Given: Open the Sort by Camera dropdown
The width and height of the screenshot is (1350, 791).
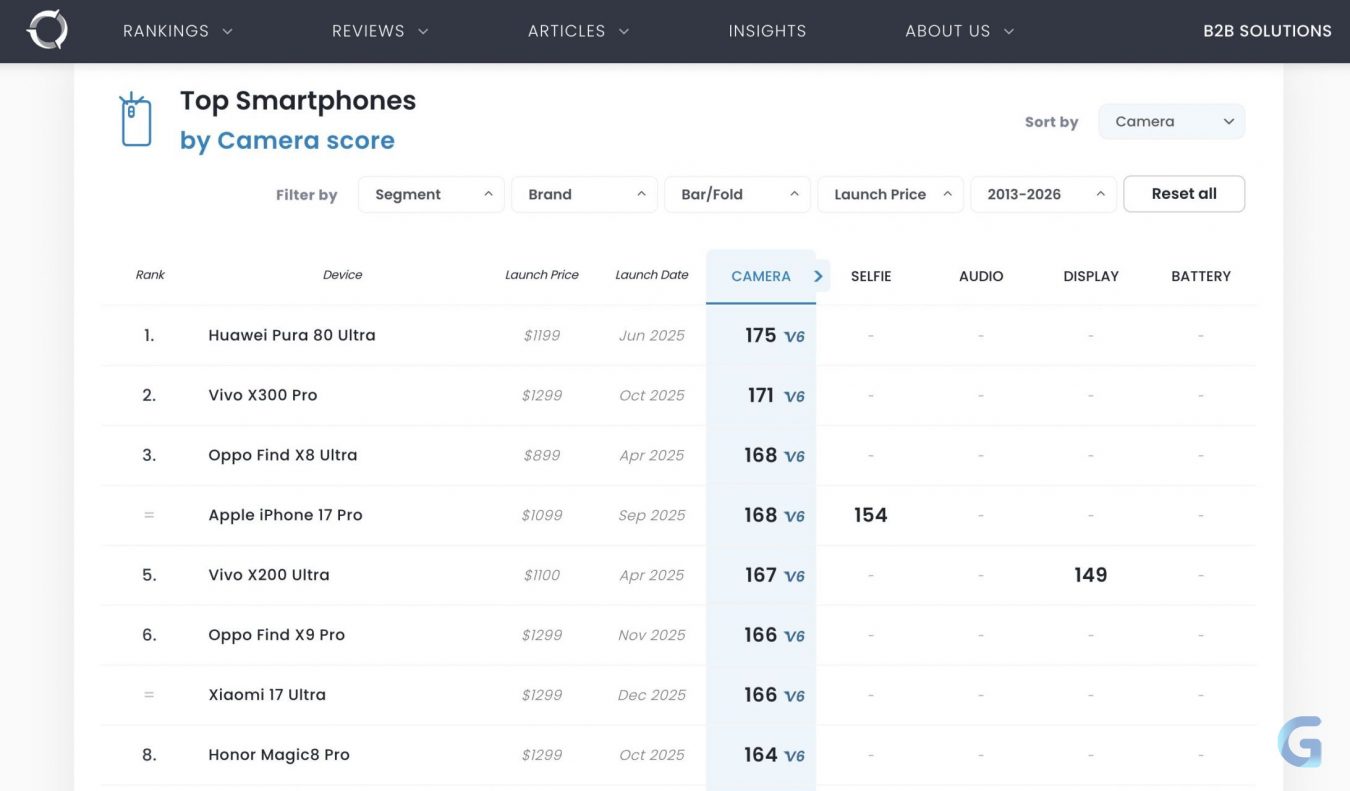Looking at the screenshot, I should (x=1171, y=122).
